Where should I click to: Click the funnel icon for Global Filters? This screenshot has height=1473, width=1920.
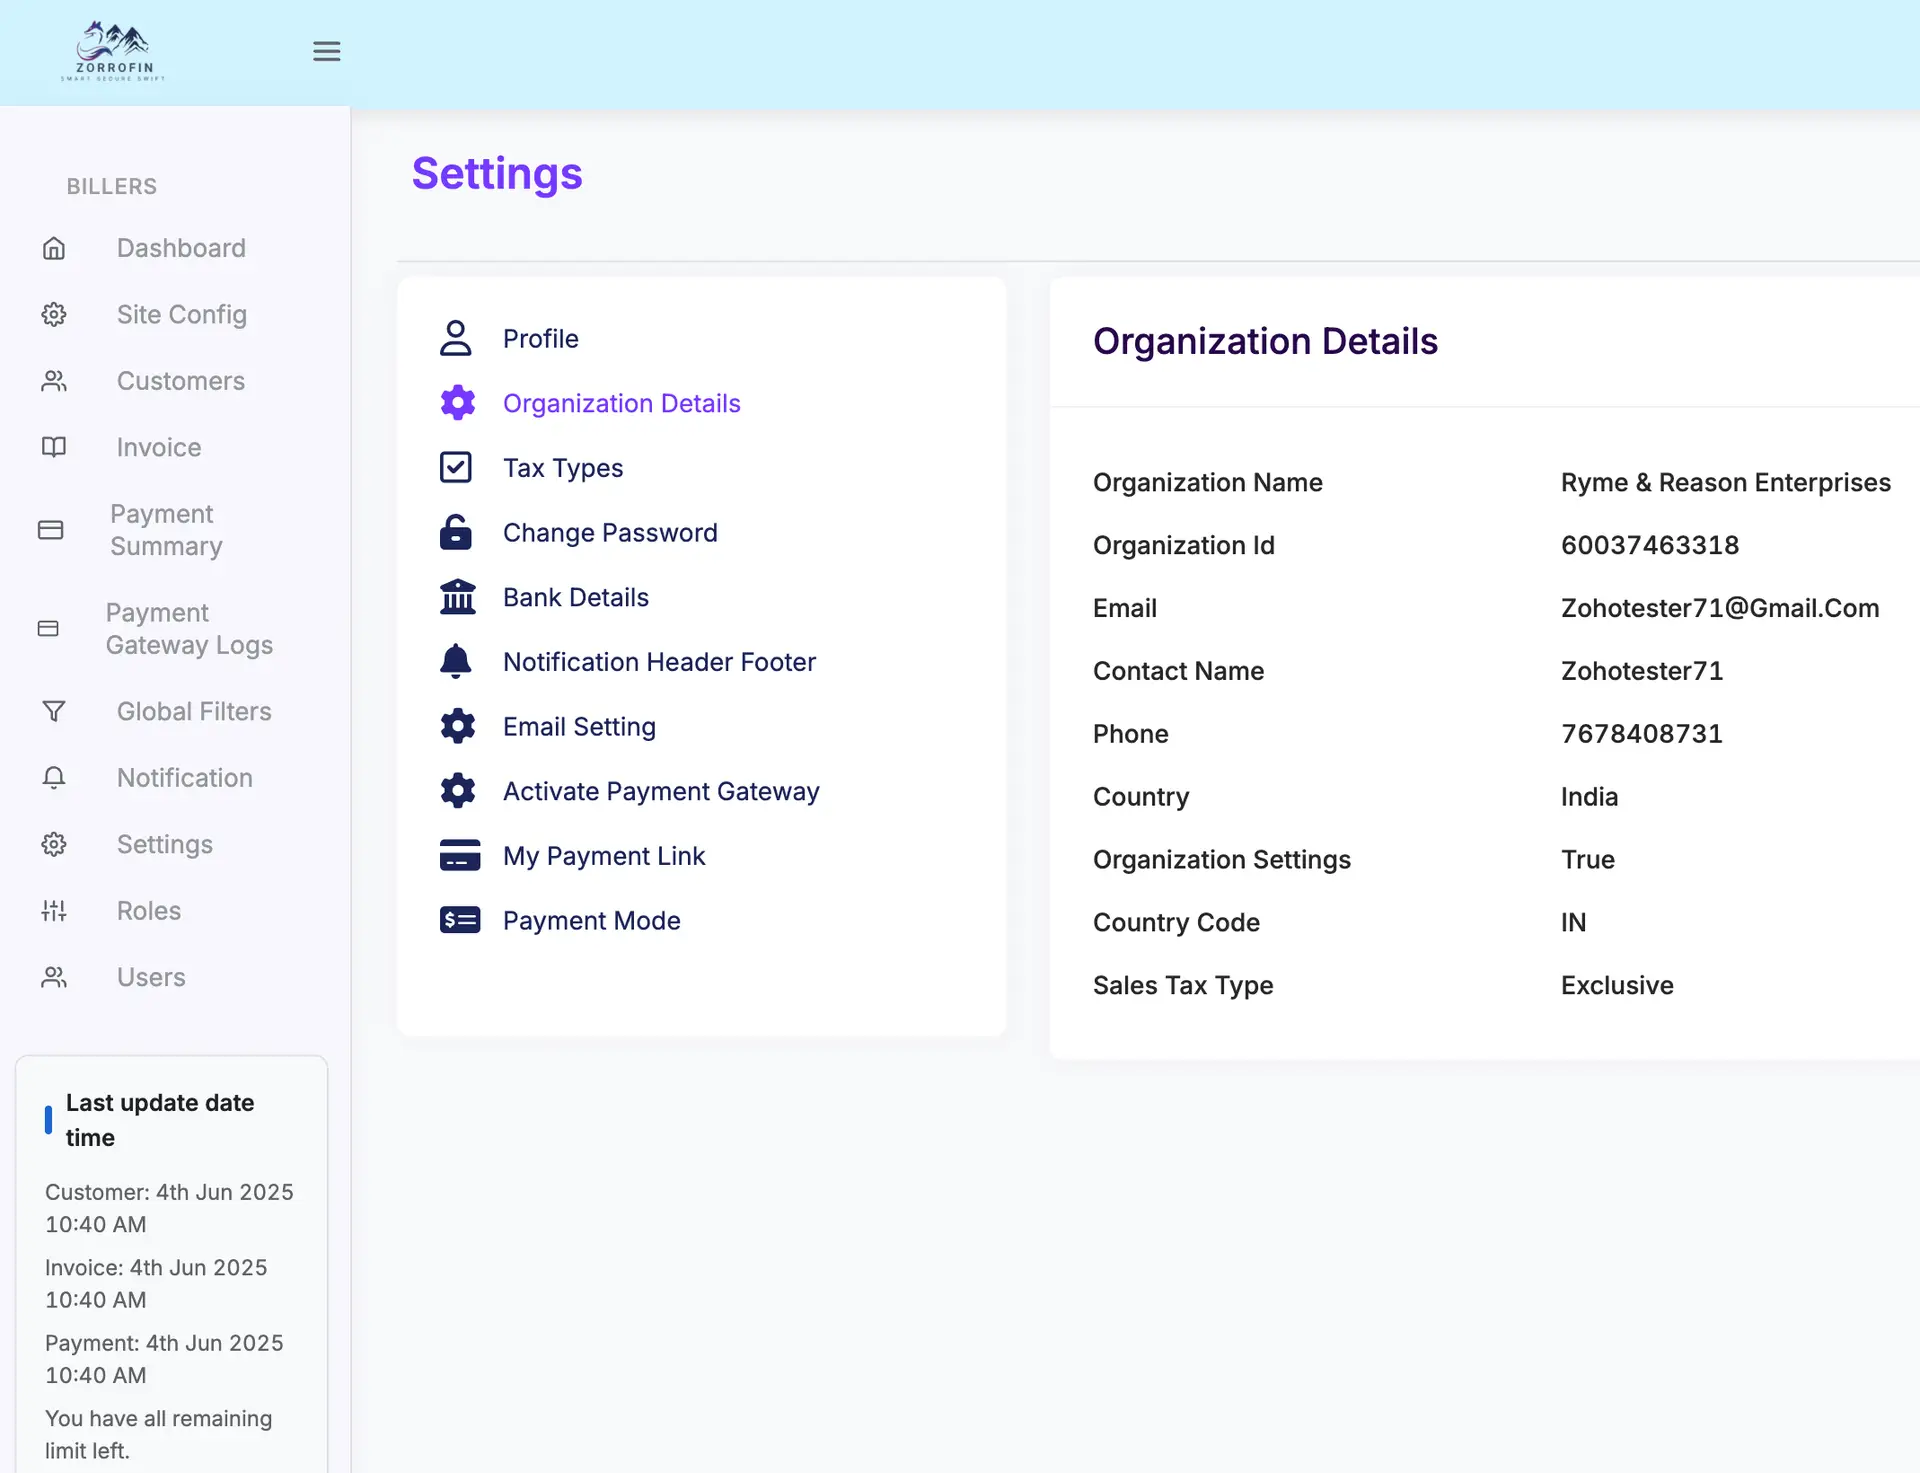pyautogui.click(x=54, y=711)
